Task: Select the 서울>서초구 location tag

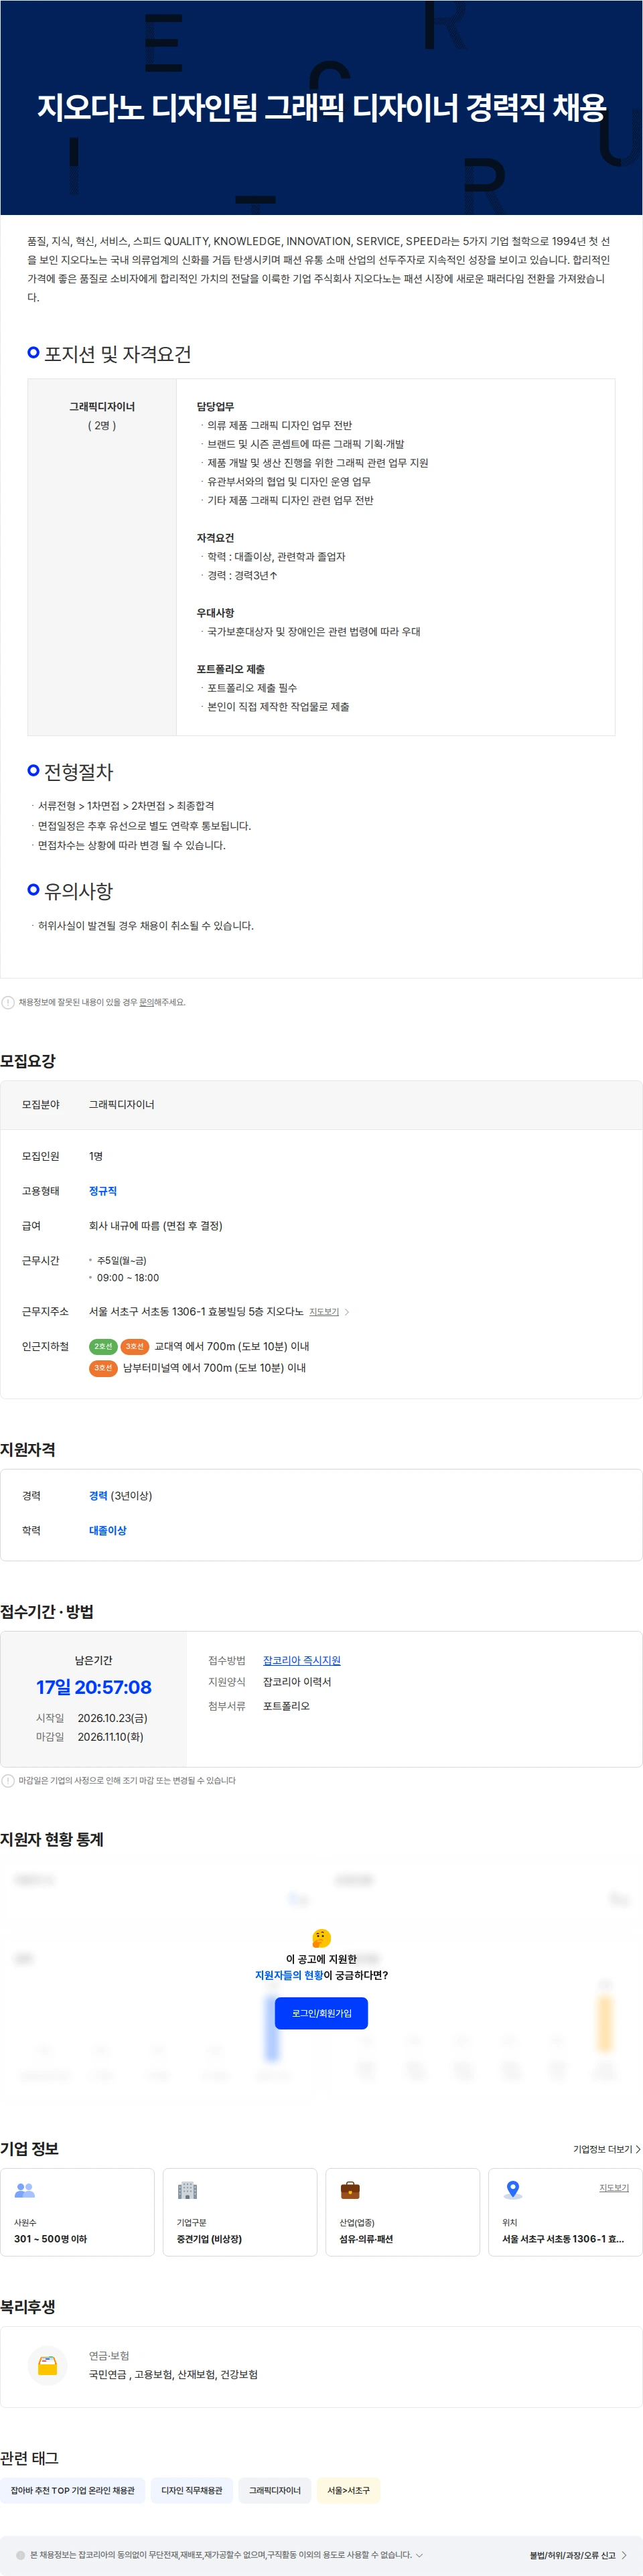Action: 348,2490
